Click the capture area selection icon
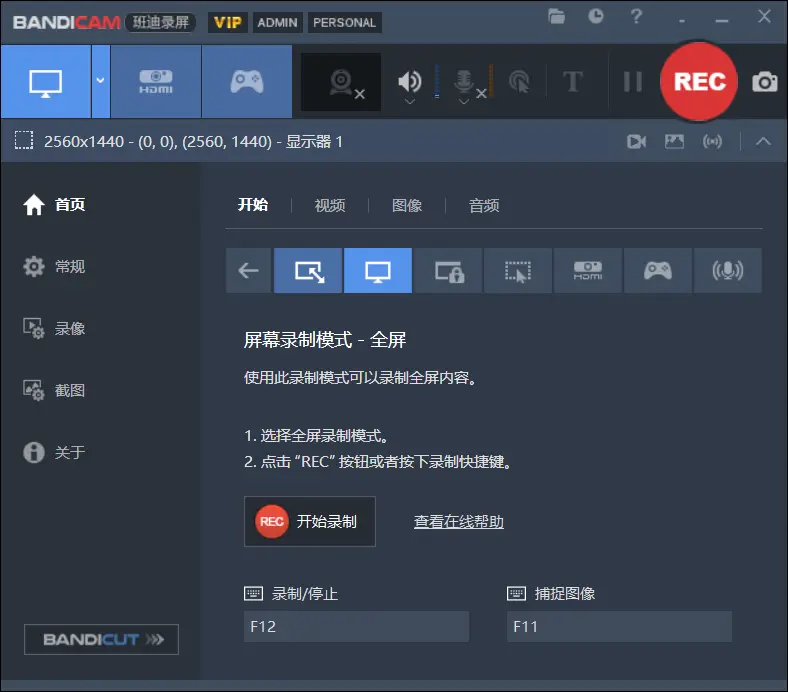 [24, 141]
